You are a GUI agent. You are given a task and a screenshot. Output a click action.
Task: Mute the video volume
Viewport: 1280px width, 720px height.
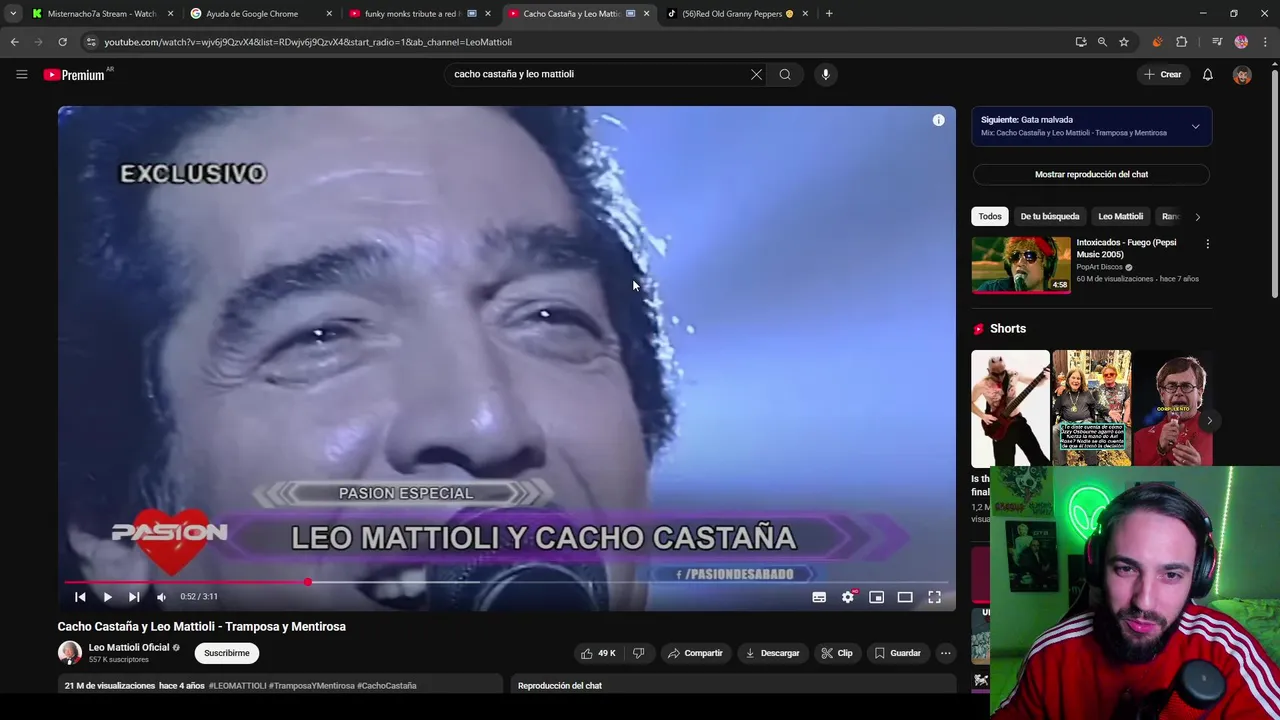click(161, 597)
